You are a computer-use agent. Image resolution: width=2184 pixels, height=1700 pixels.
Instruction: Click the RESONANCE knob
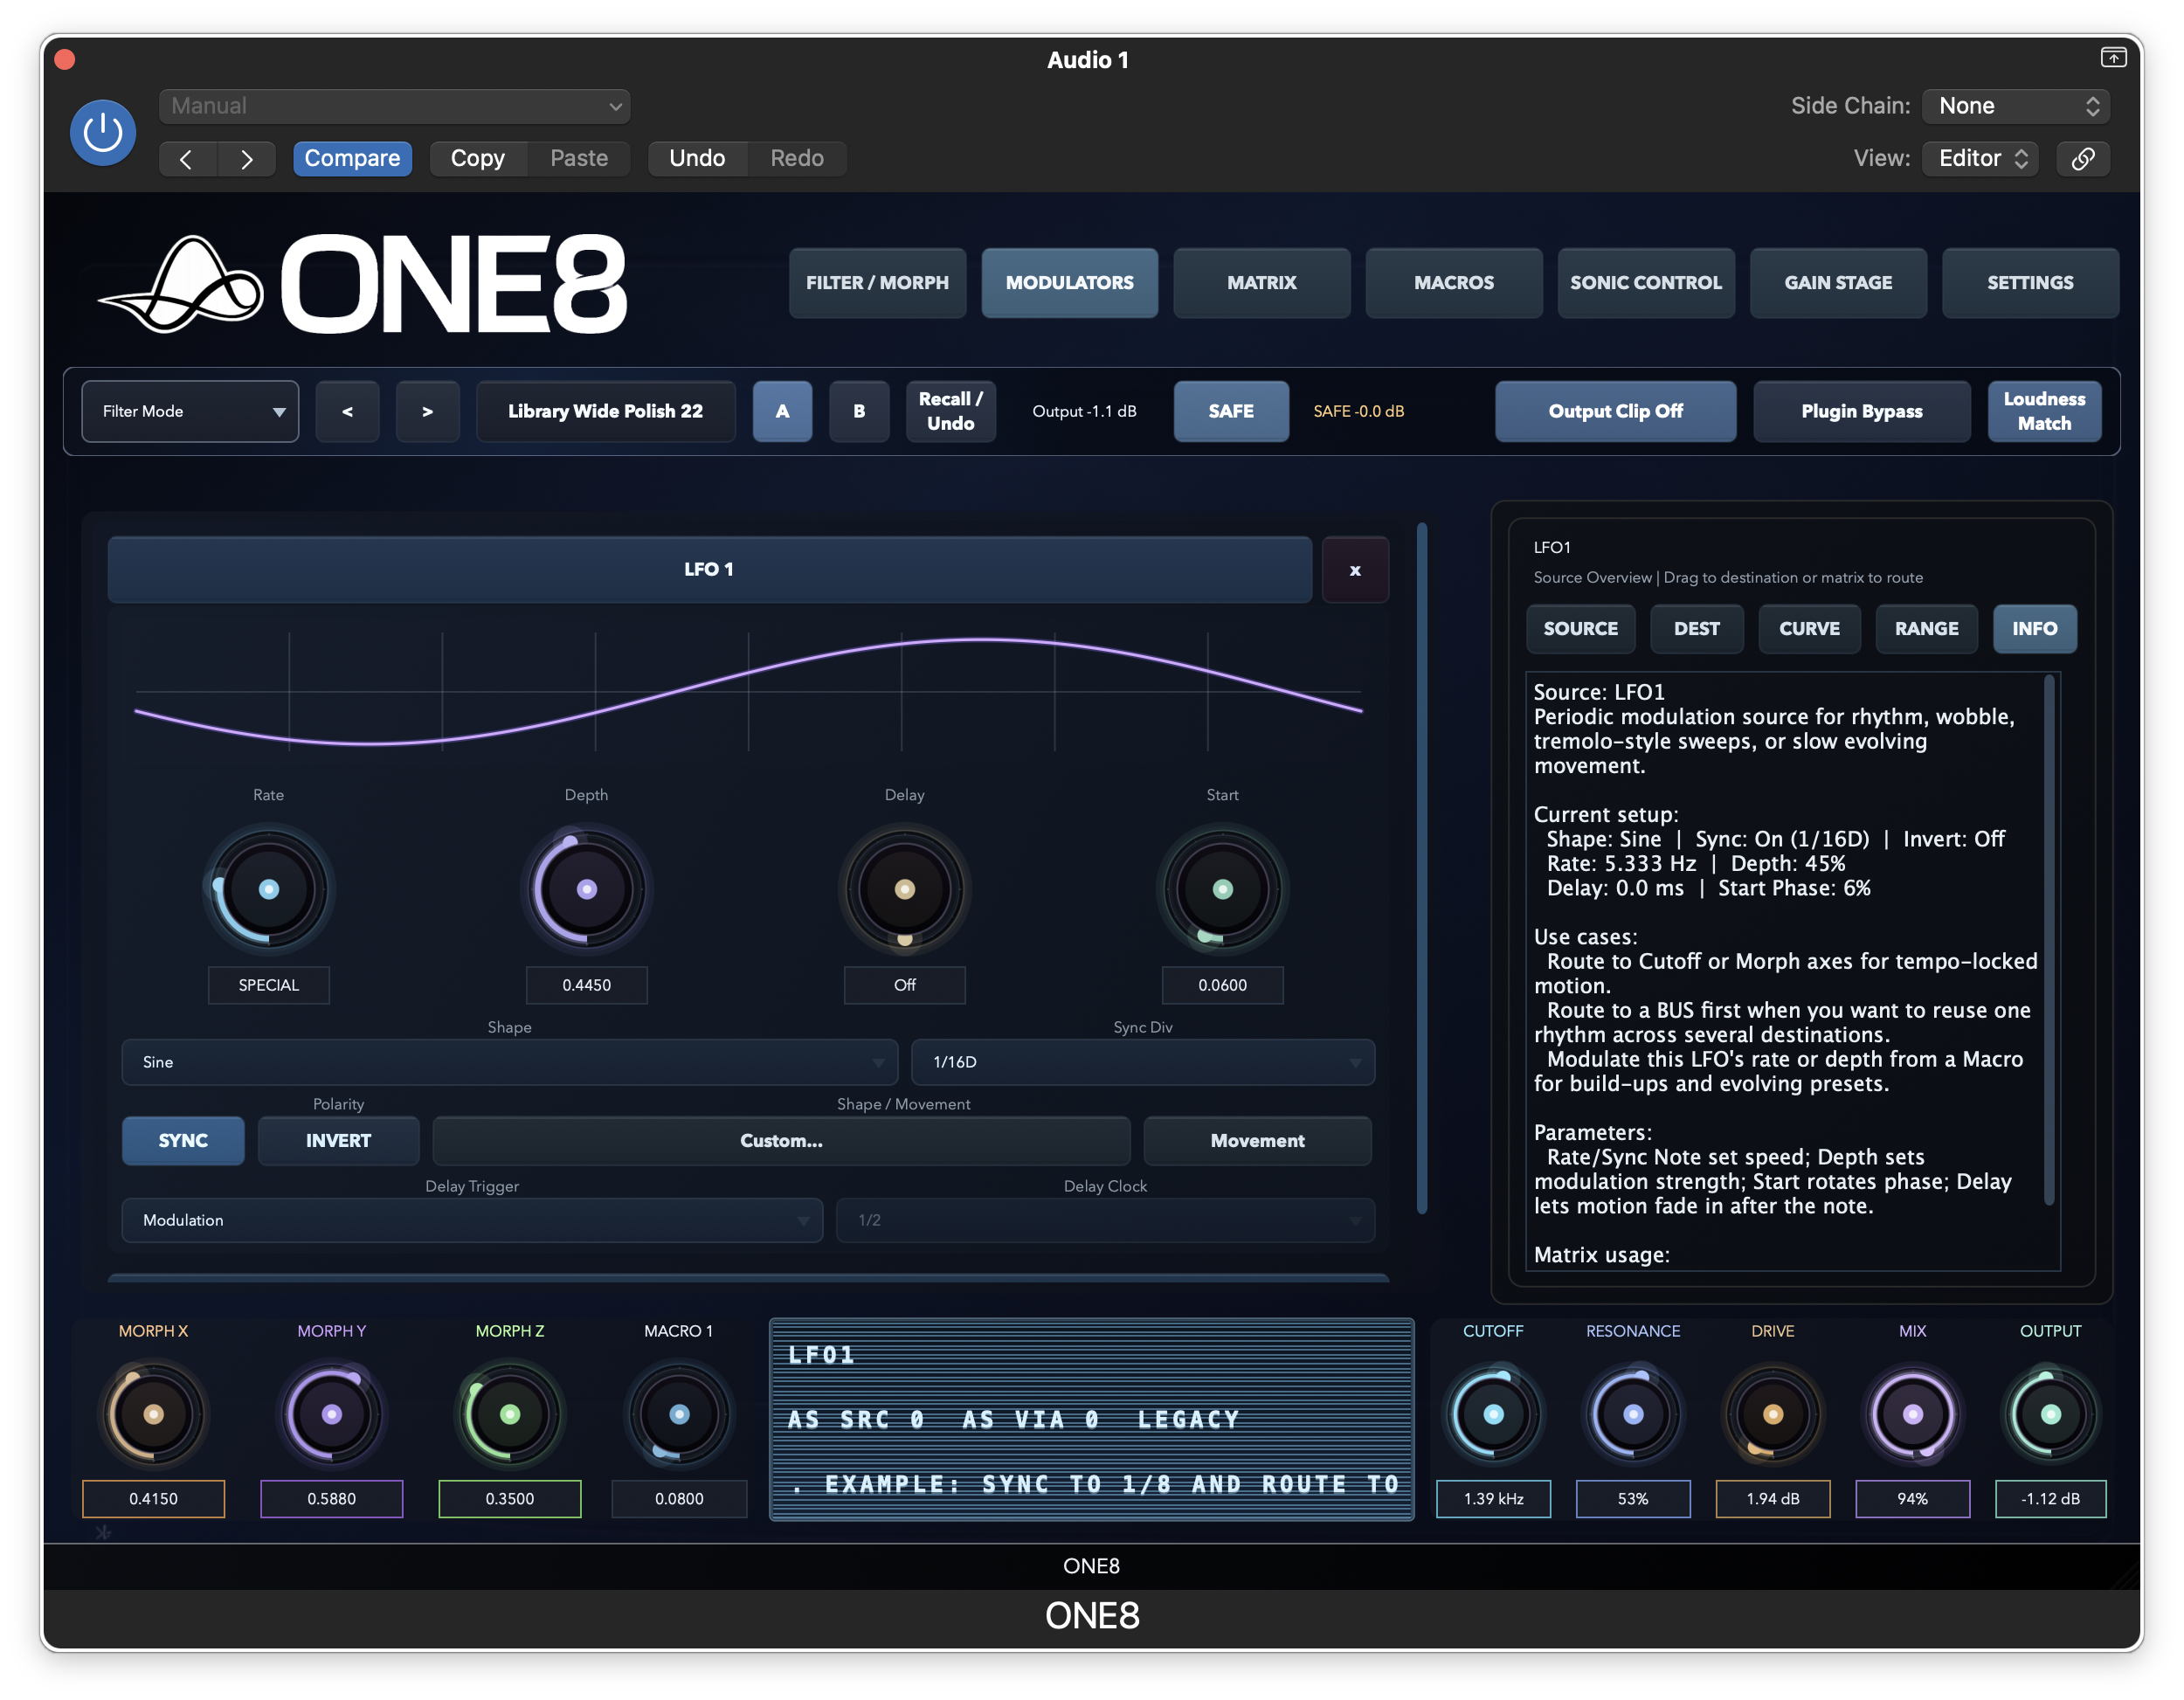[x=1633, y=1414]
